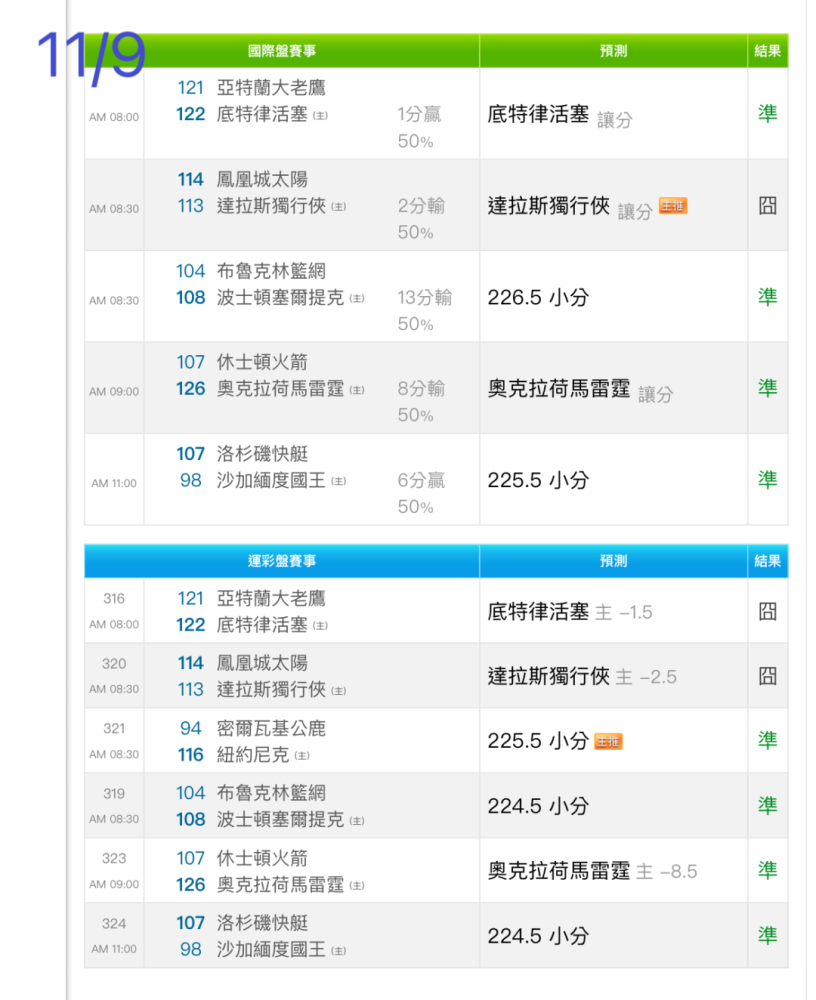
Task: Select '225.5 小分' in the 國際盤賽事 table
Action: pyautogui.click(x=538, y=480)
